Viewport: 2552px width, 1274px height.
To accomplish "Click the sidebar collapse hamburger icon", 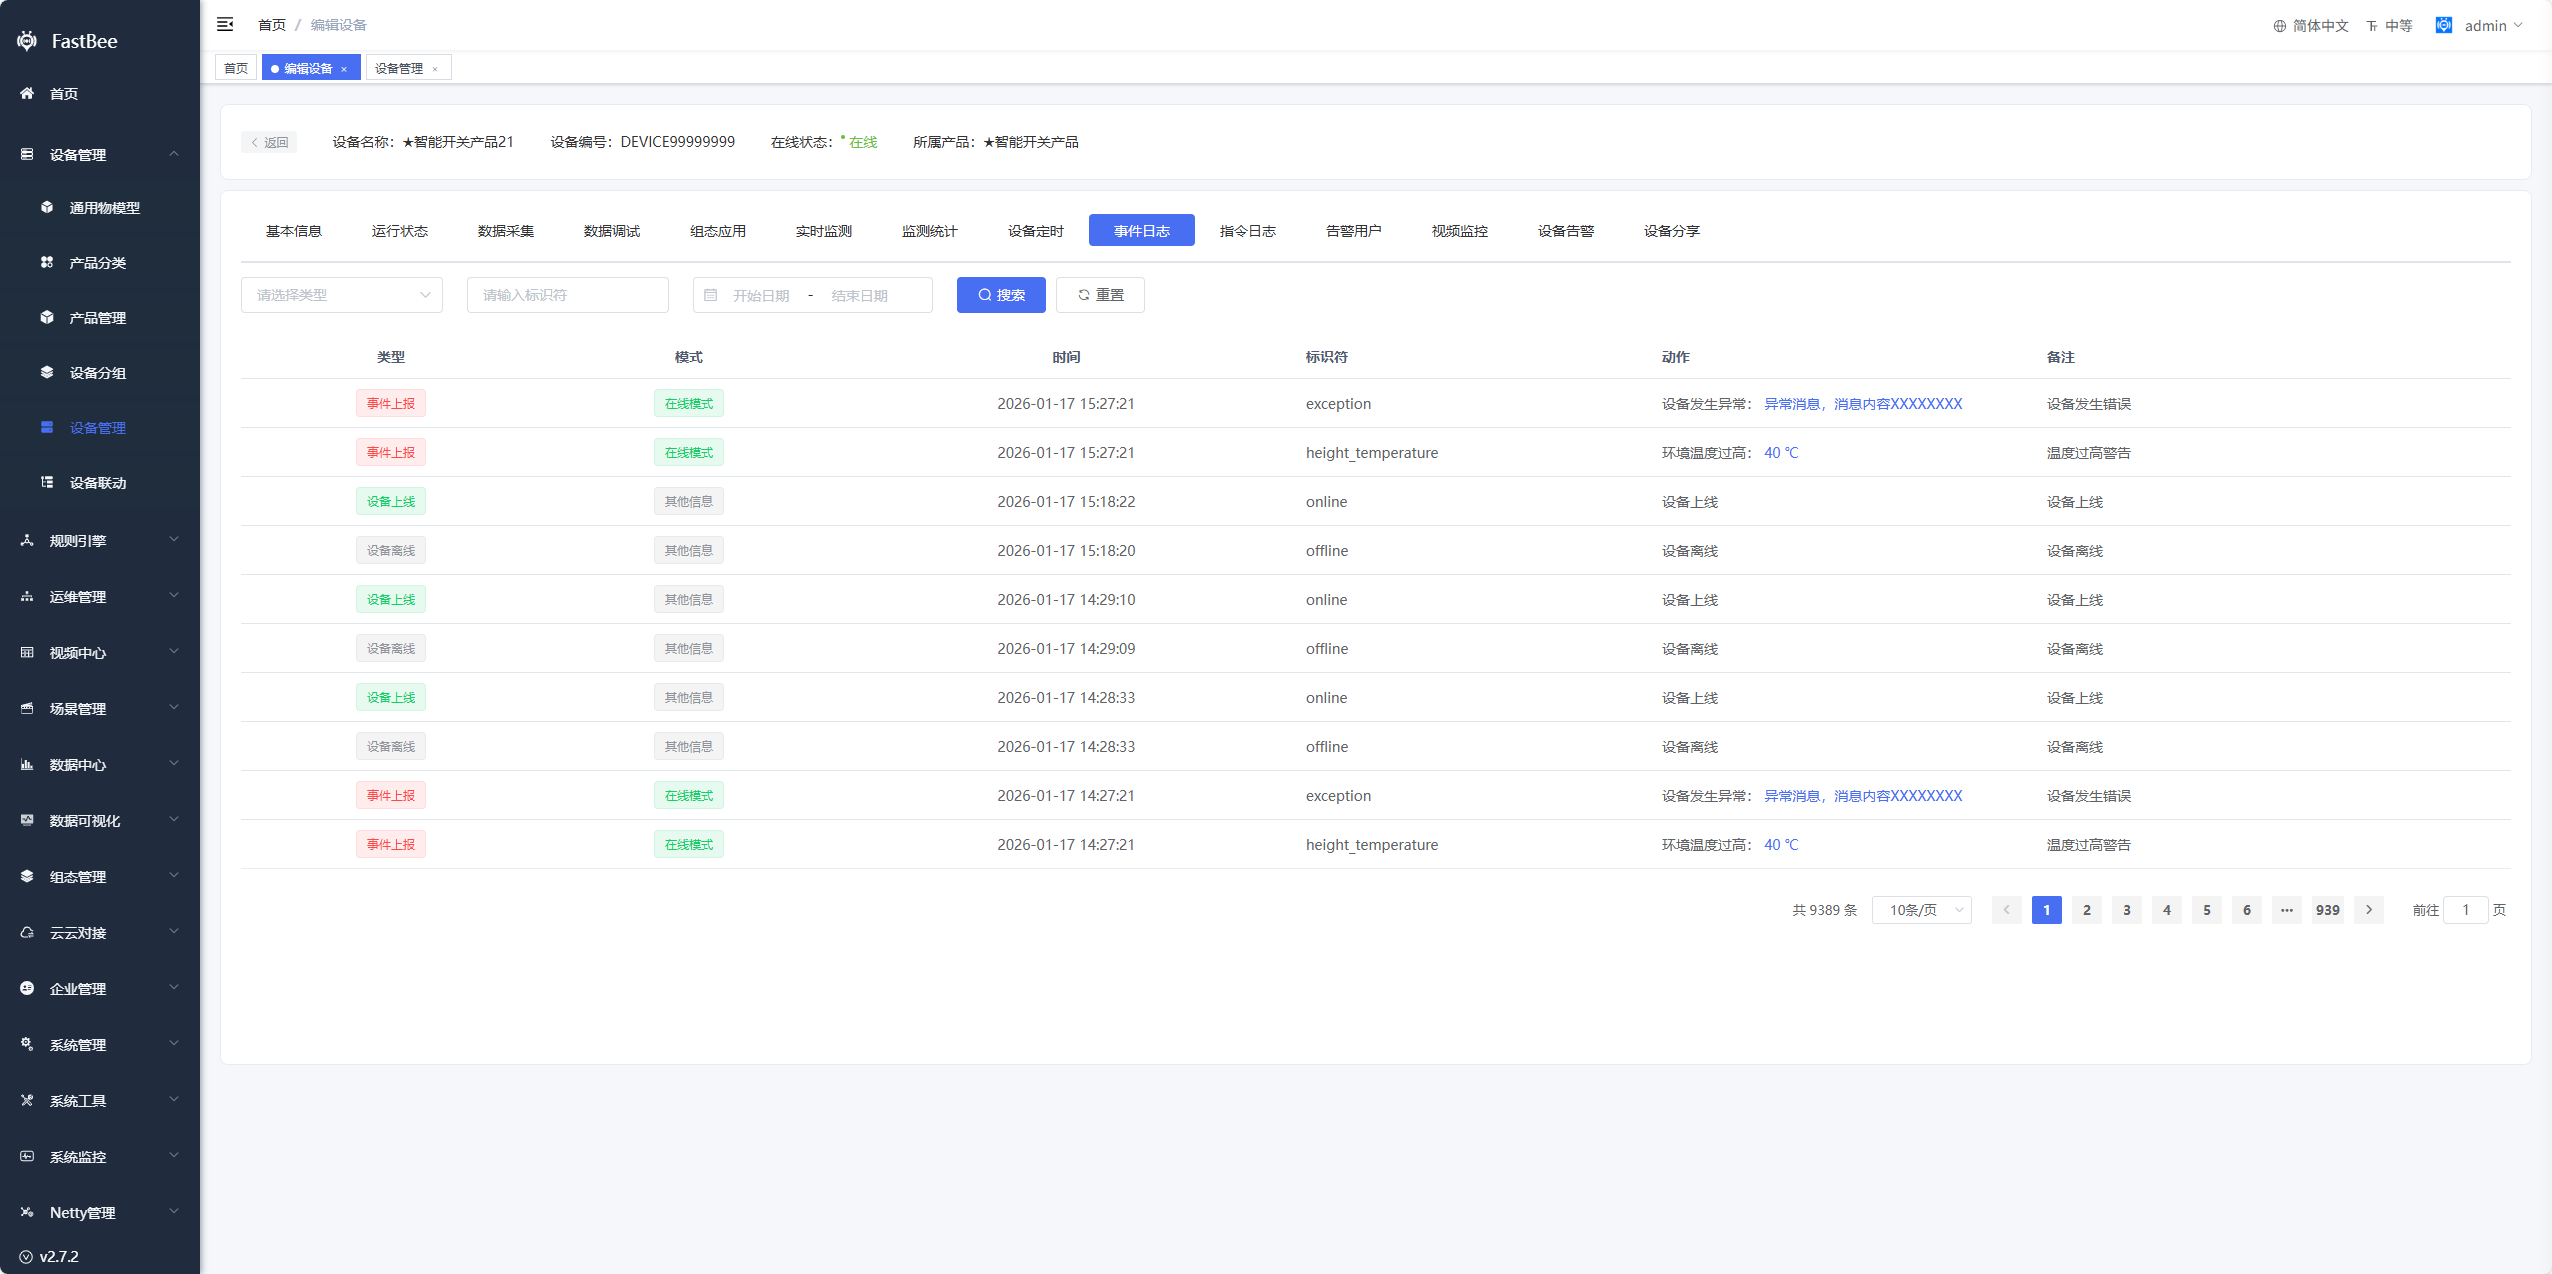I will 225,24.
